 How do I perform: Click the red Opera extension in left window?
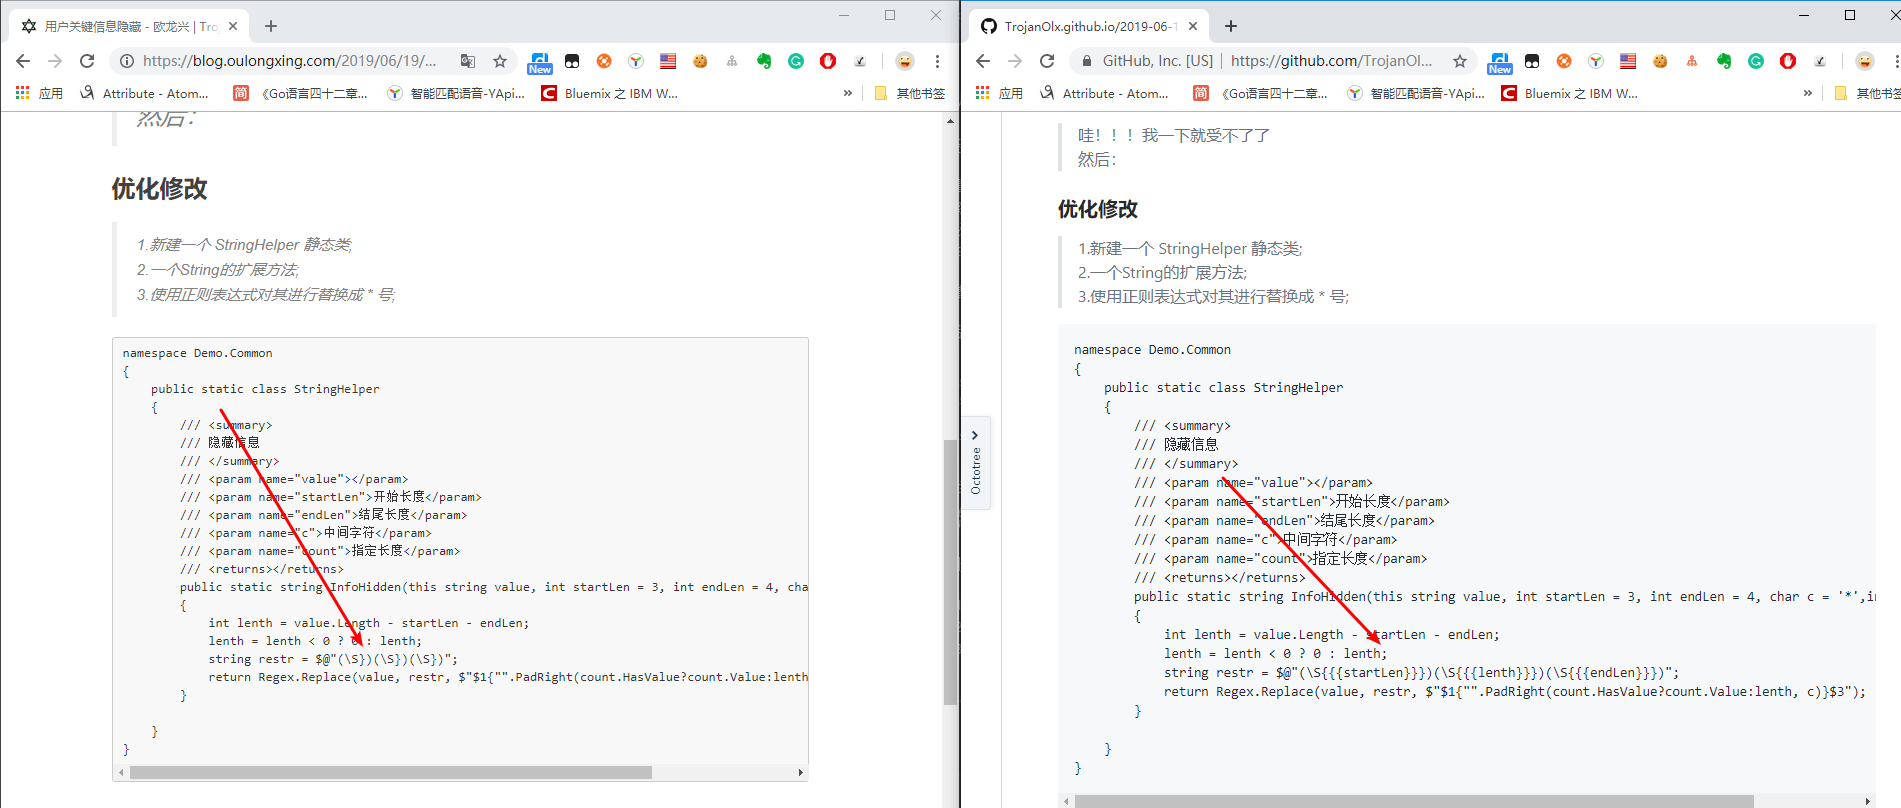point(828,61)
